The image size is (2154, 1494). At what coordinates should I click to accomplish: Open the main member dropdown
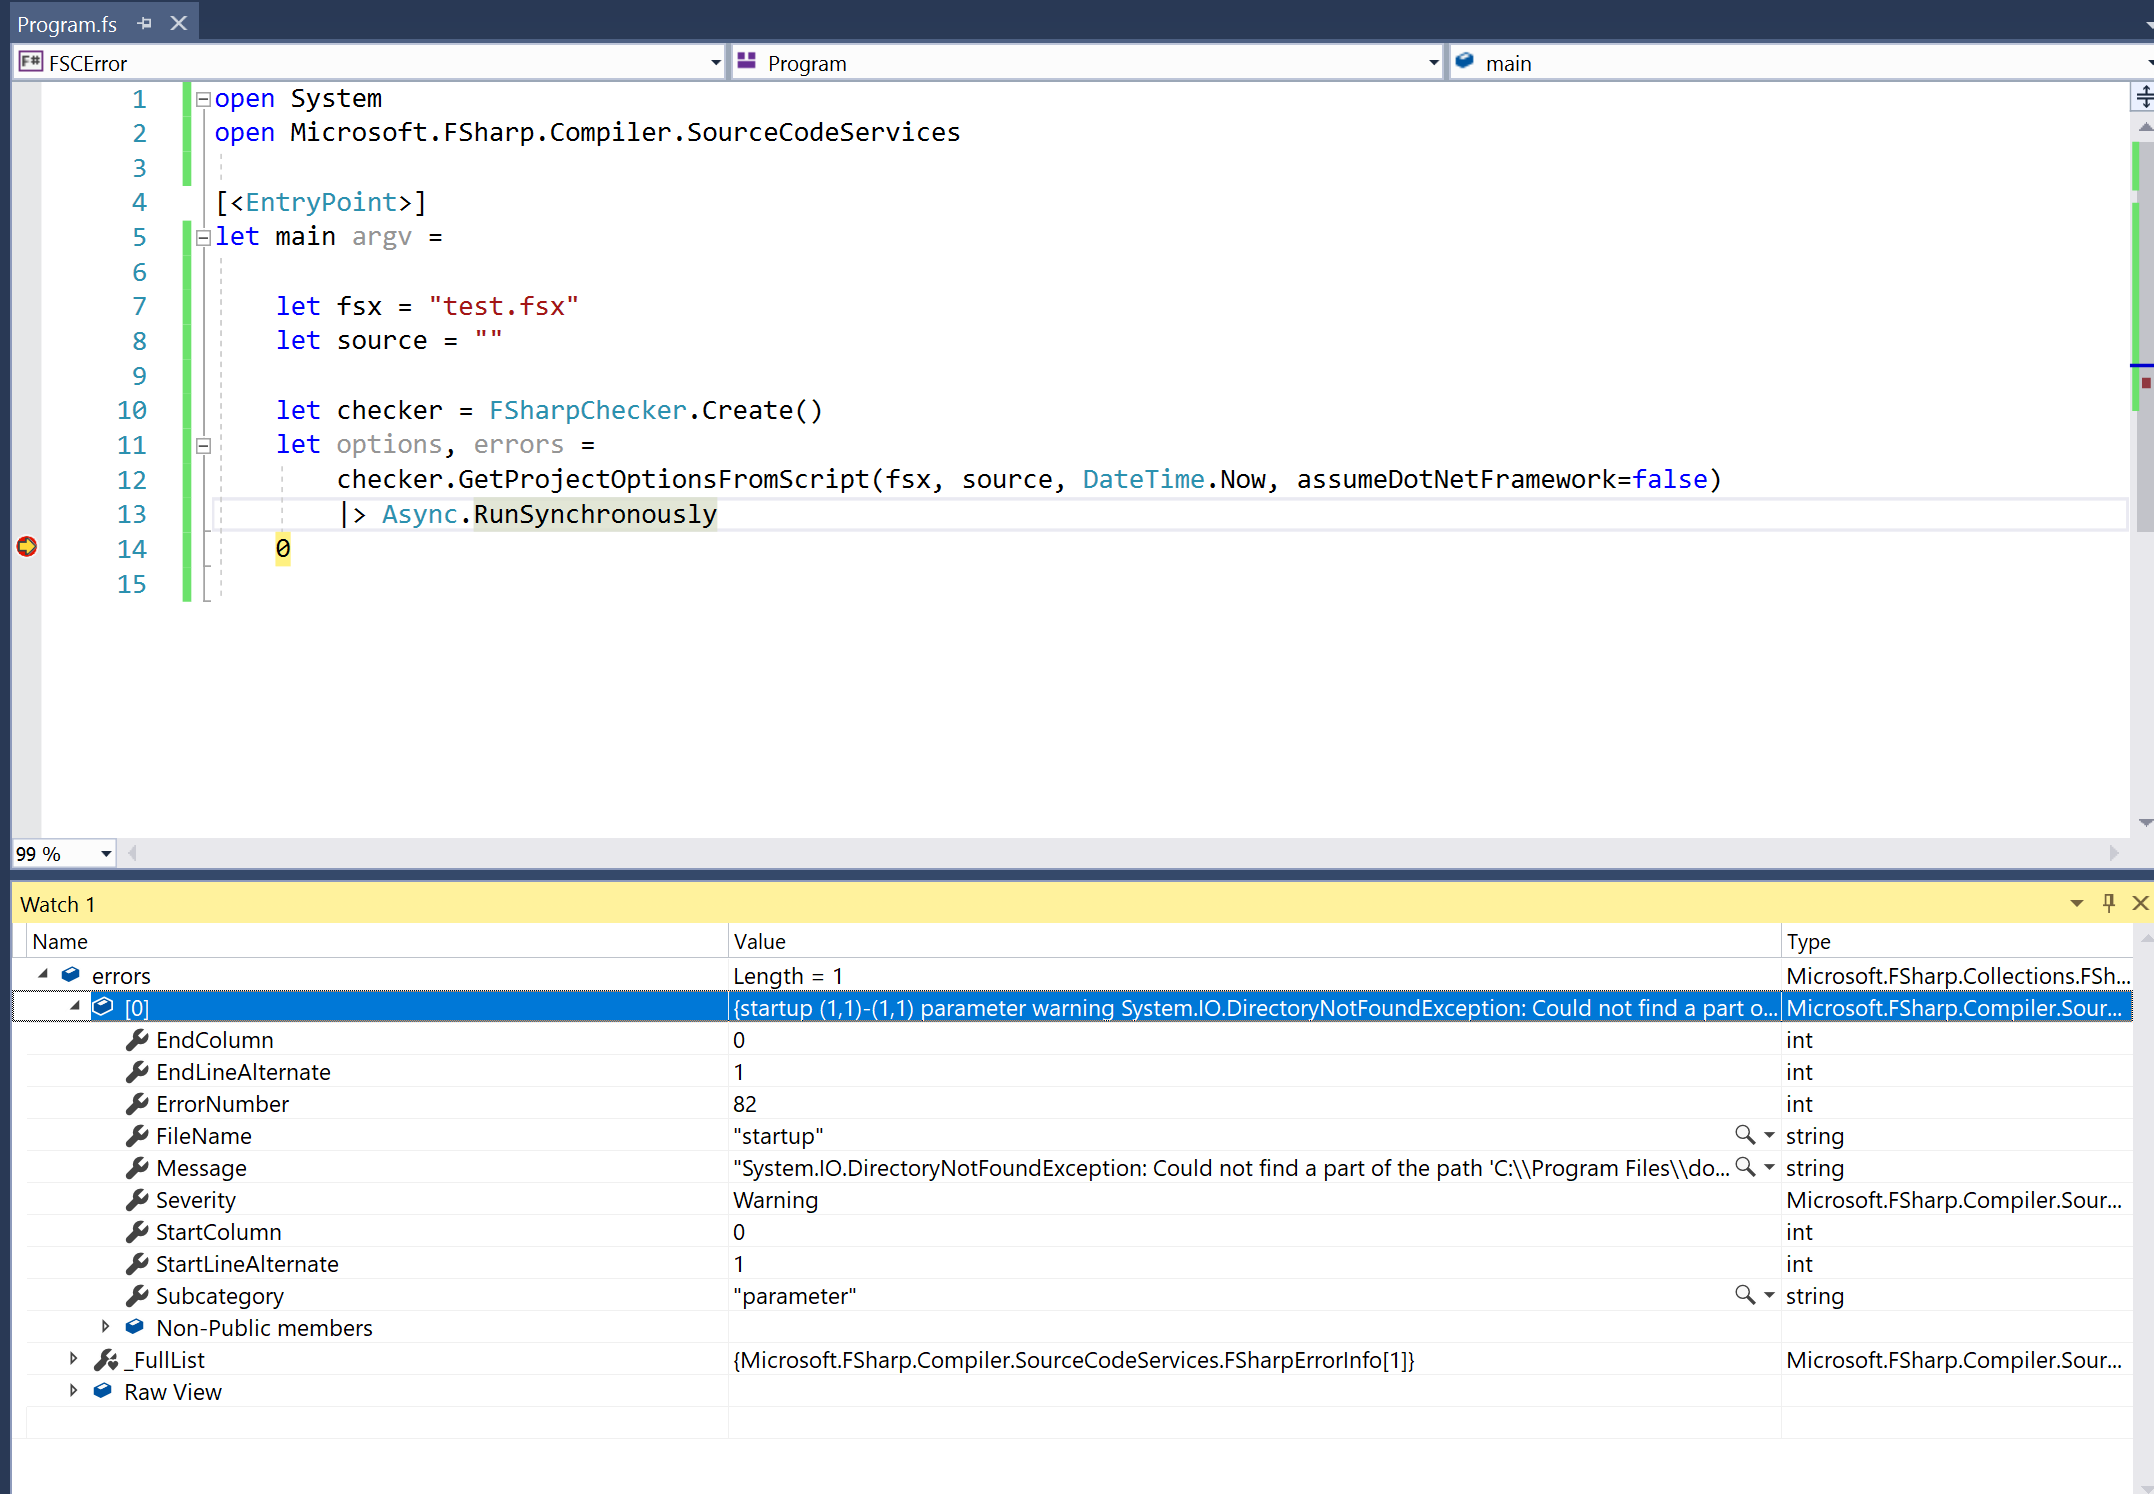tap(2148, 63)
